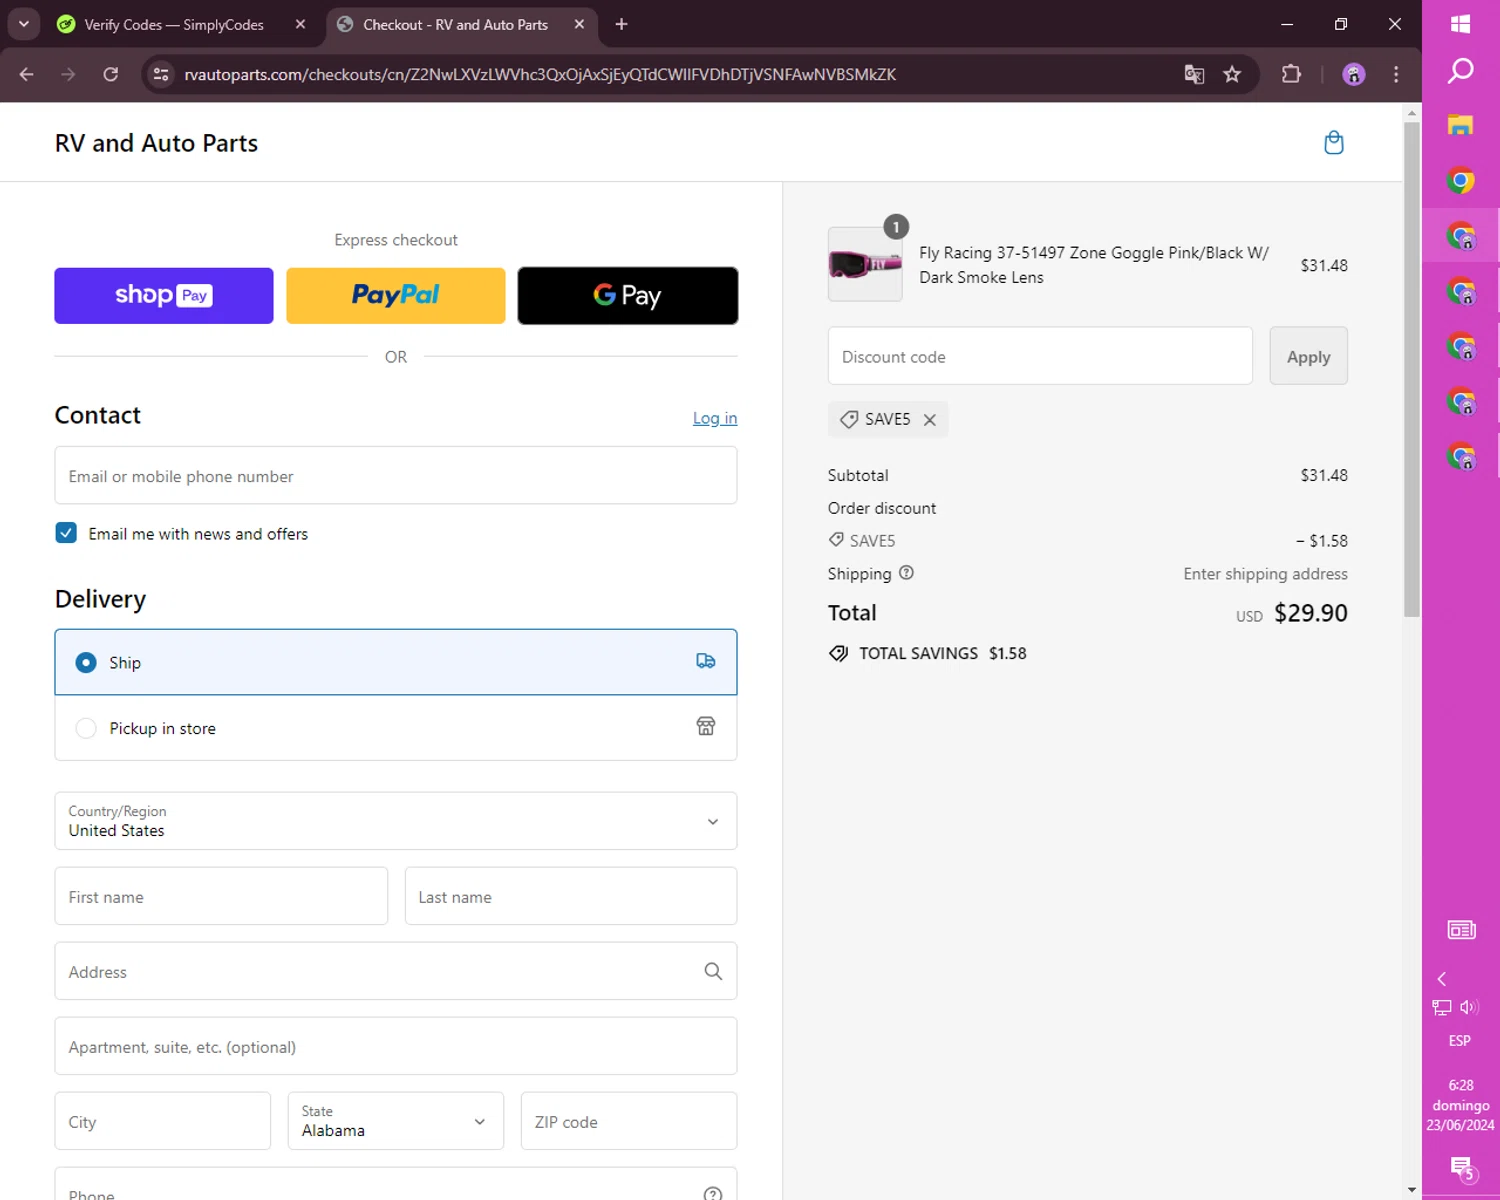Click the volume speaker tray icon
The height and width of the screenshot is (1200, 1500).
pos(1470,1007)
